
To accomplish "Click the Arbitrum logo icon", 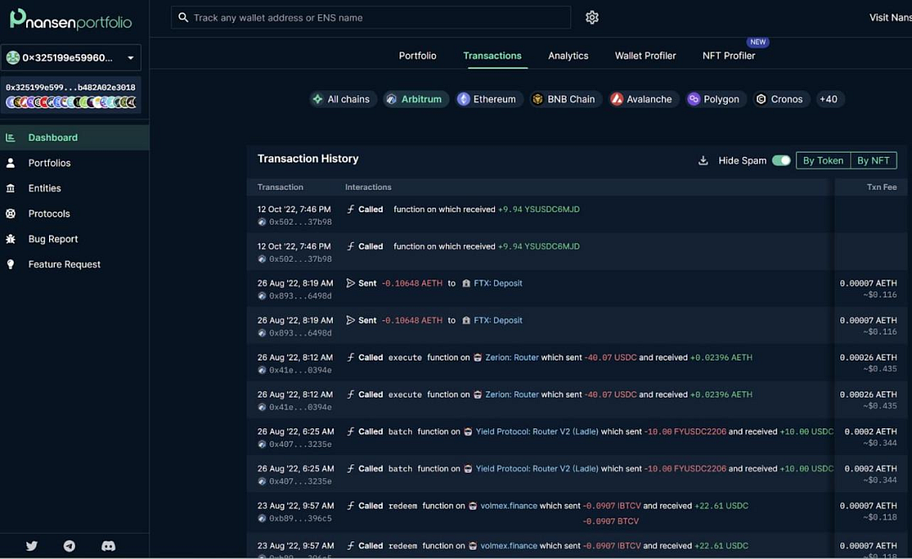I will (391, 99).
